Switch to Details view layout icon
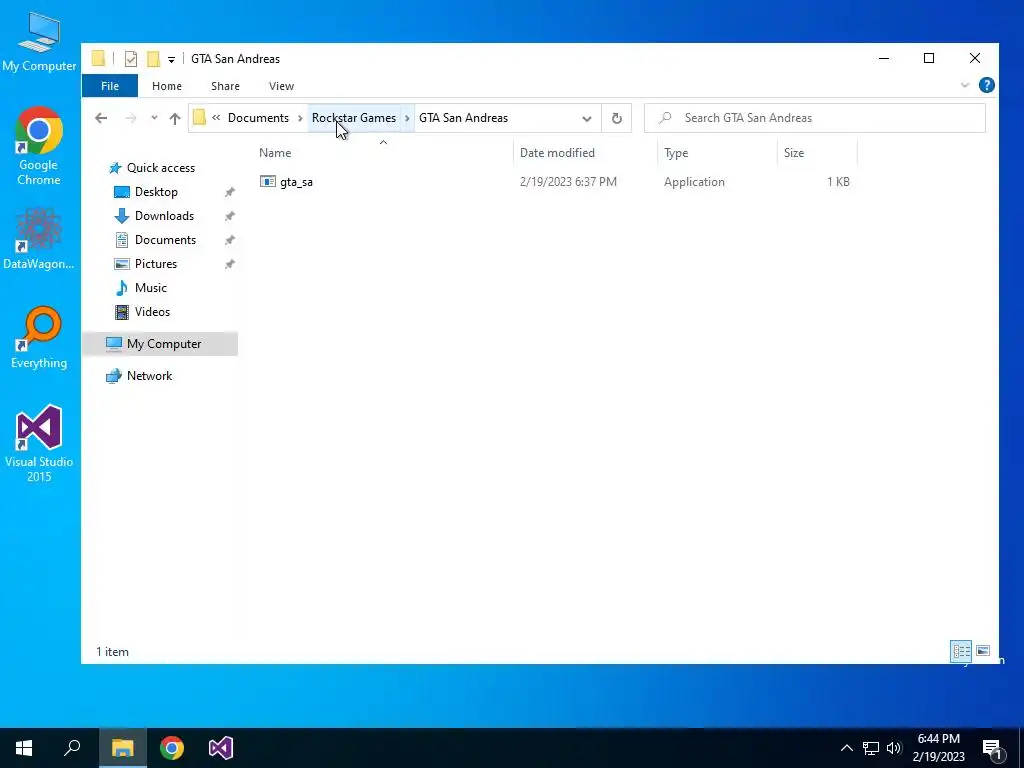1024x768 pixels. [961, 650]
